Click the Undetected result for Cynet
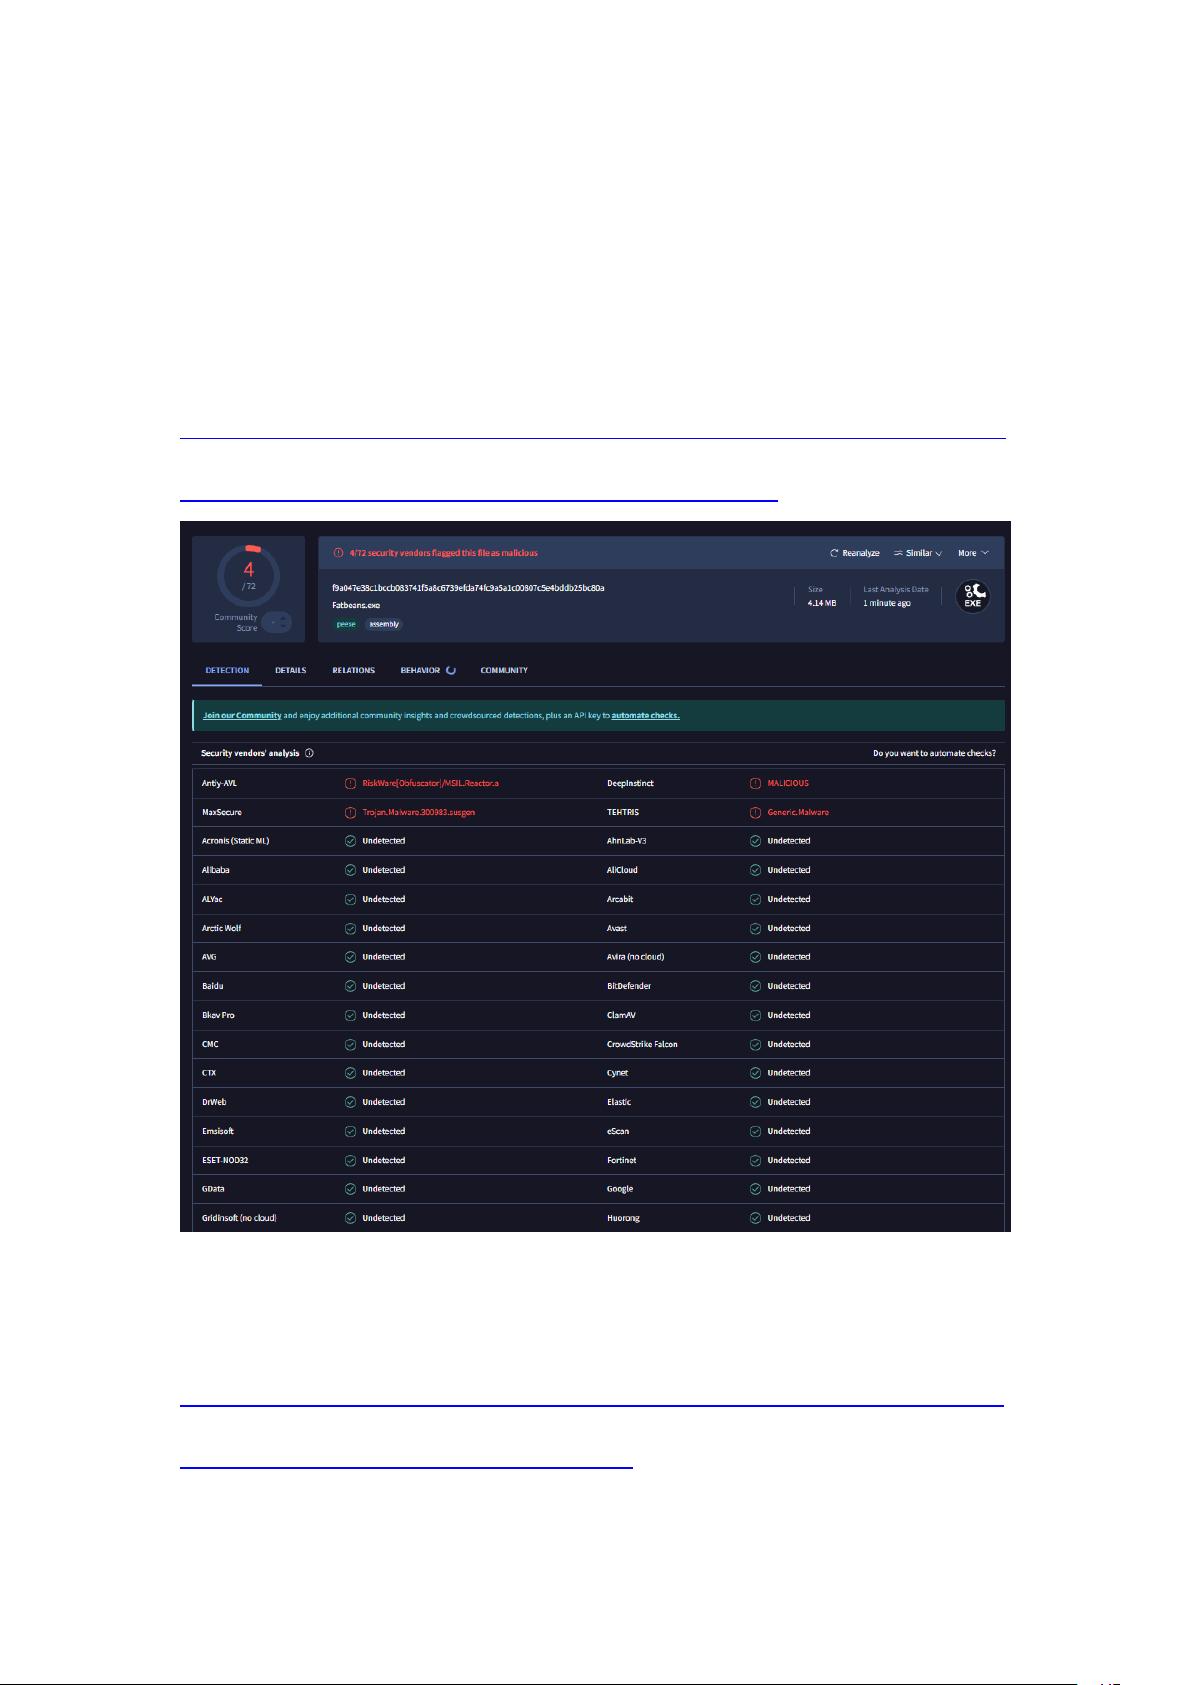1192x1685 pixels. tap(789, 1073)
